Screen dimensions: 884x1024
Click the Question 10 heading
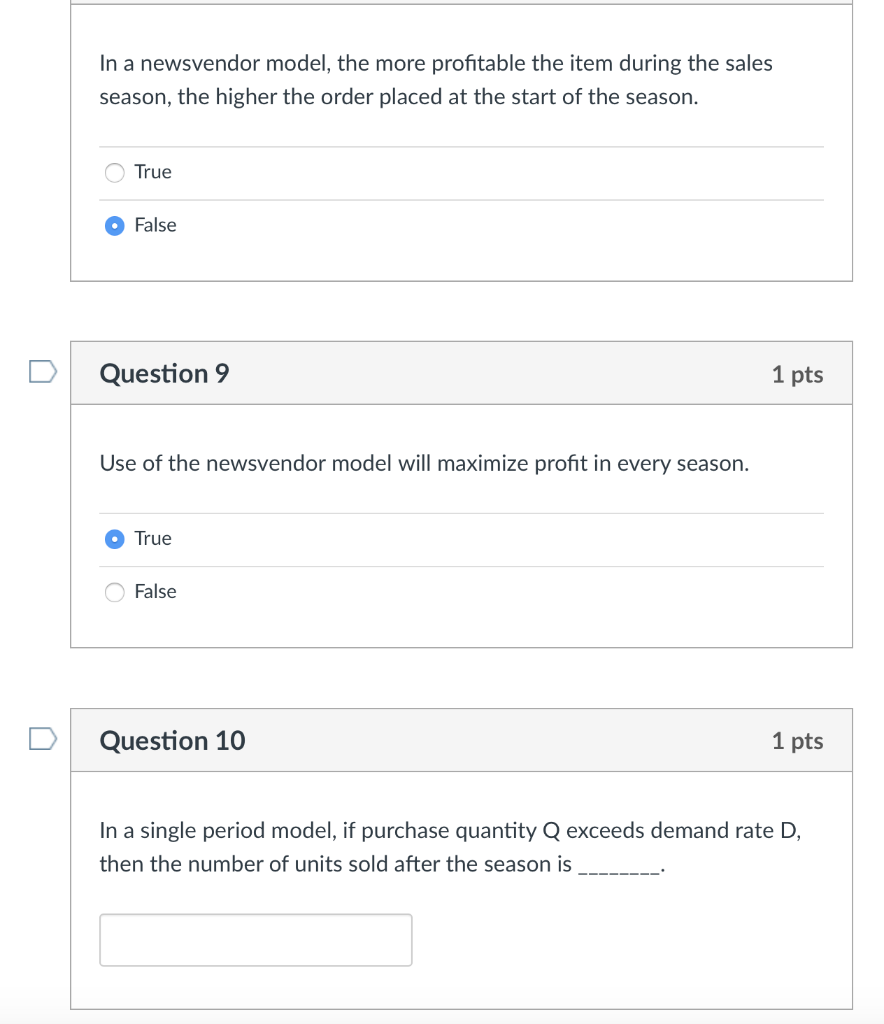coord(173,741)
